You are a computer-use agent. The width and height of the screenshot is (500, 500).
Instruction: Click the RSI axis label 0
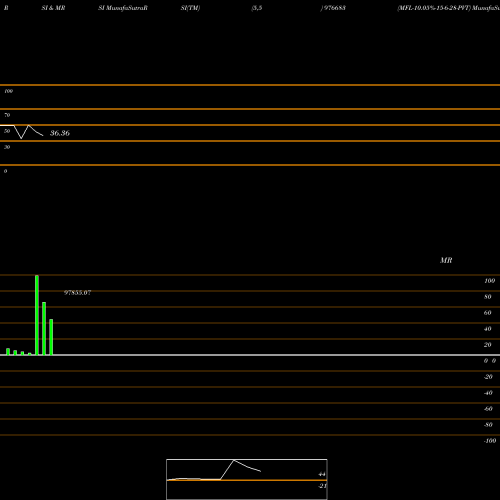pyautogui.click(x=5, y=171)
